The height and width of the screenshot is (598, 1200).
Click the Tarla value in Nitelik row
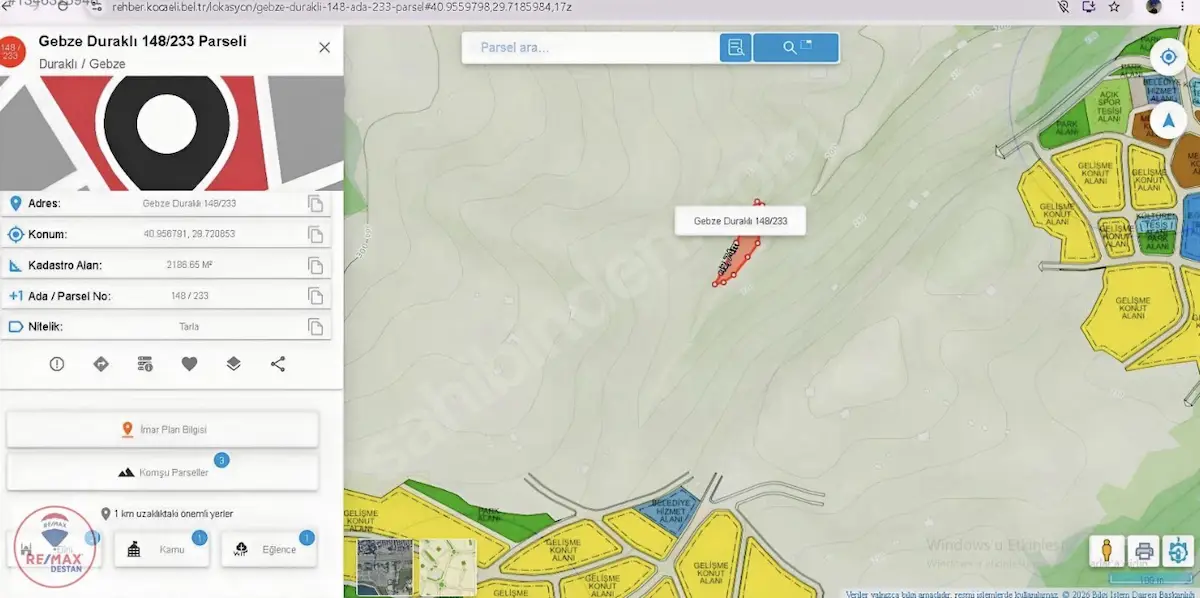click(190, 327)
